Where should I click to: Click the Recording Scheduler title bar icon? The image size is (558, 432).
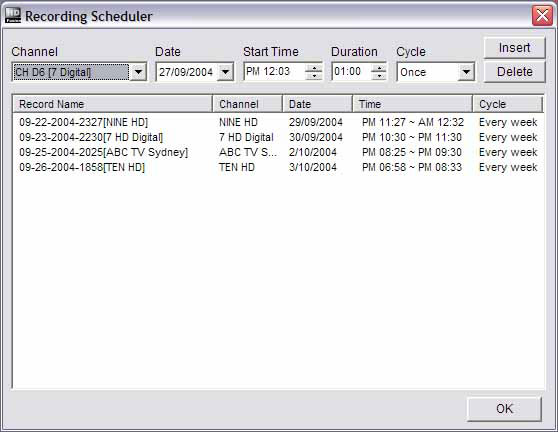13,16
